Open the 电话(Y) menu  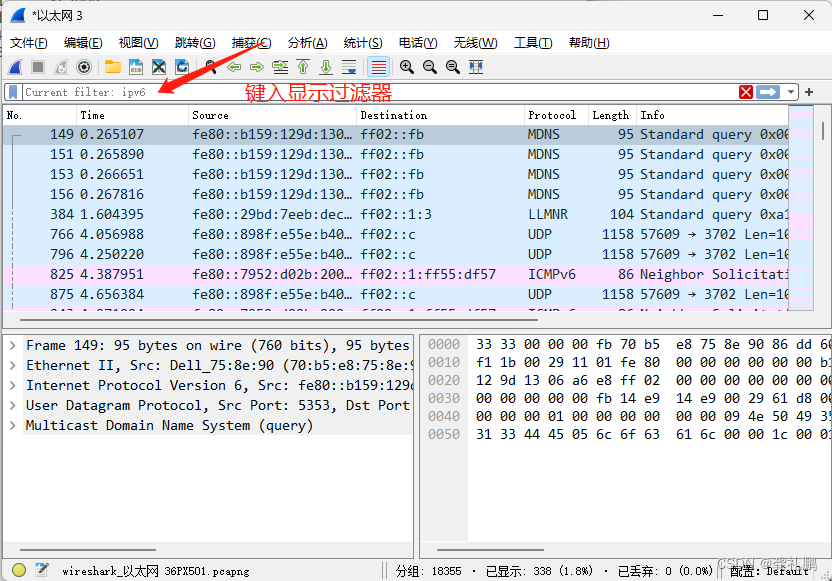[x=418, y=43]
